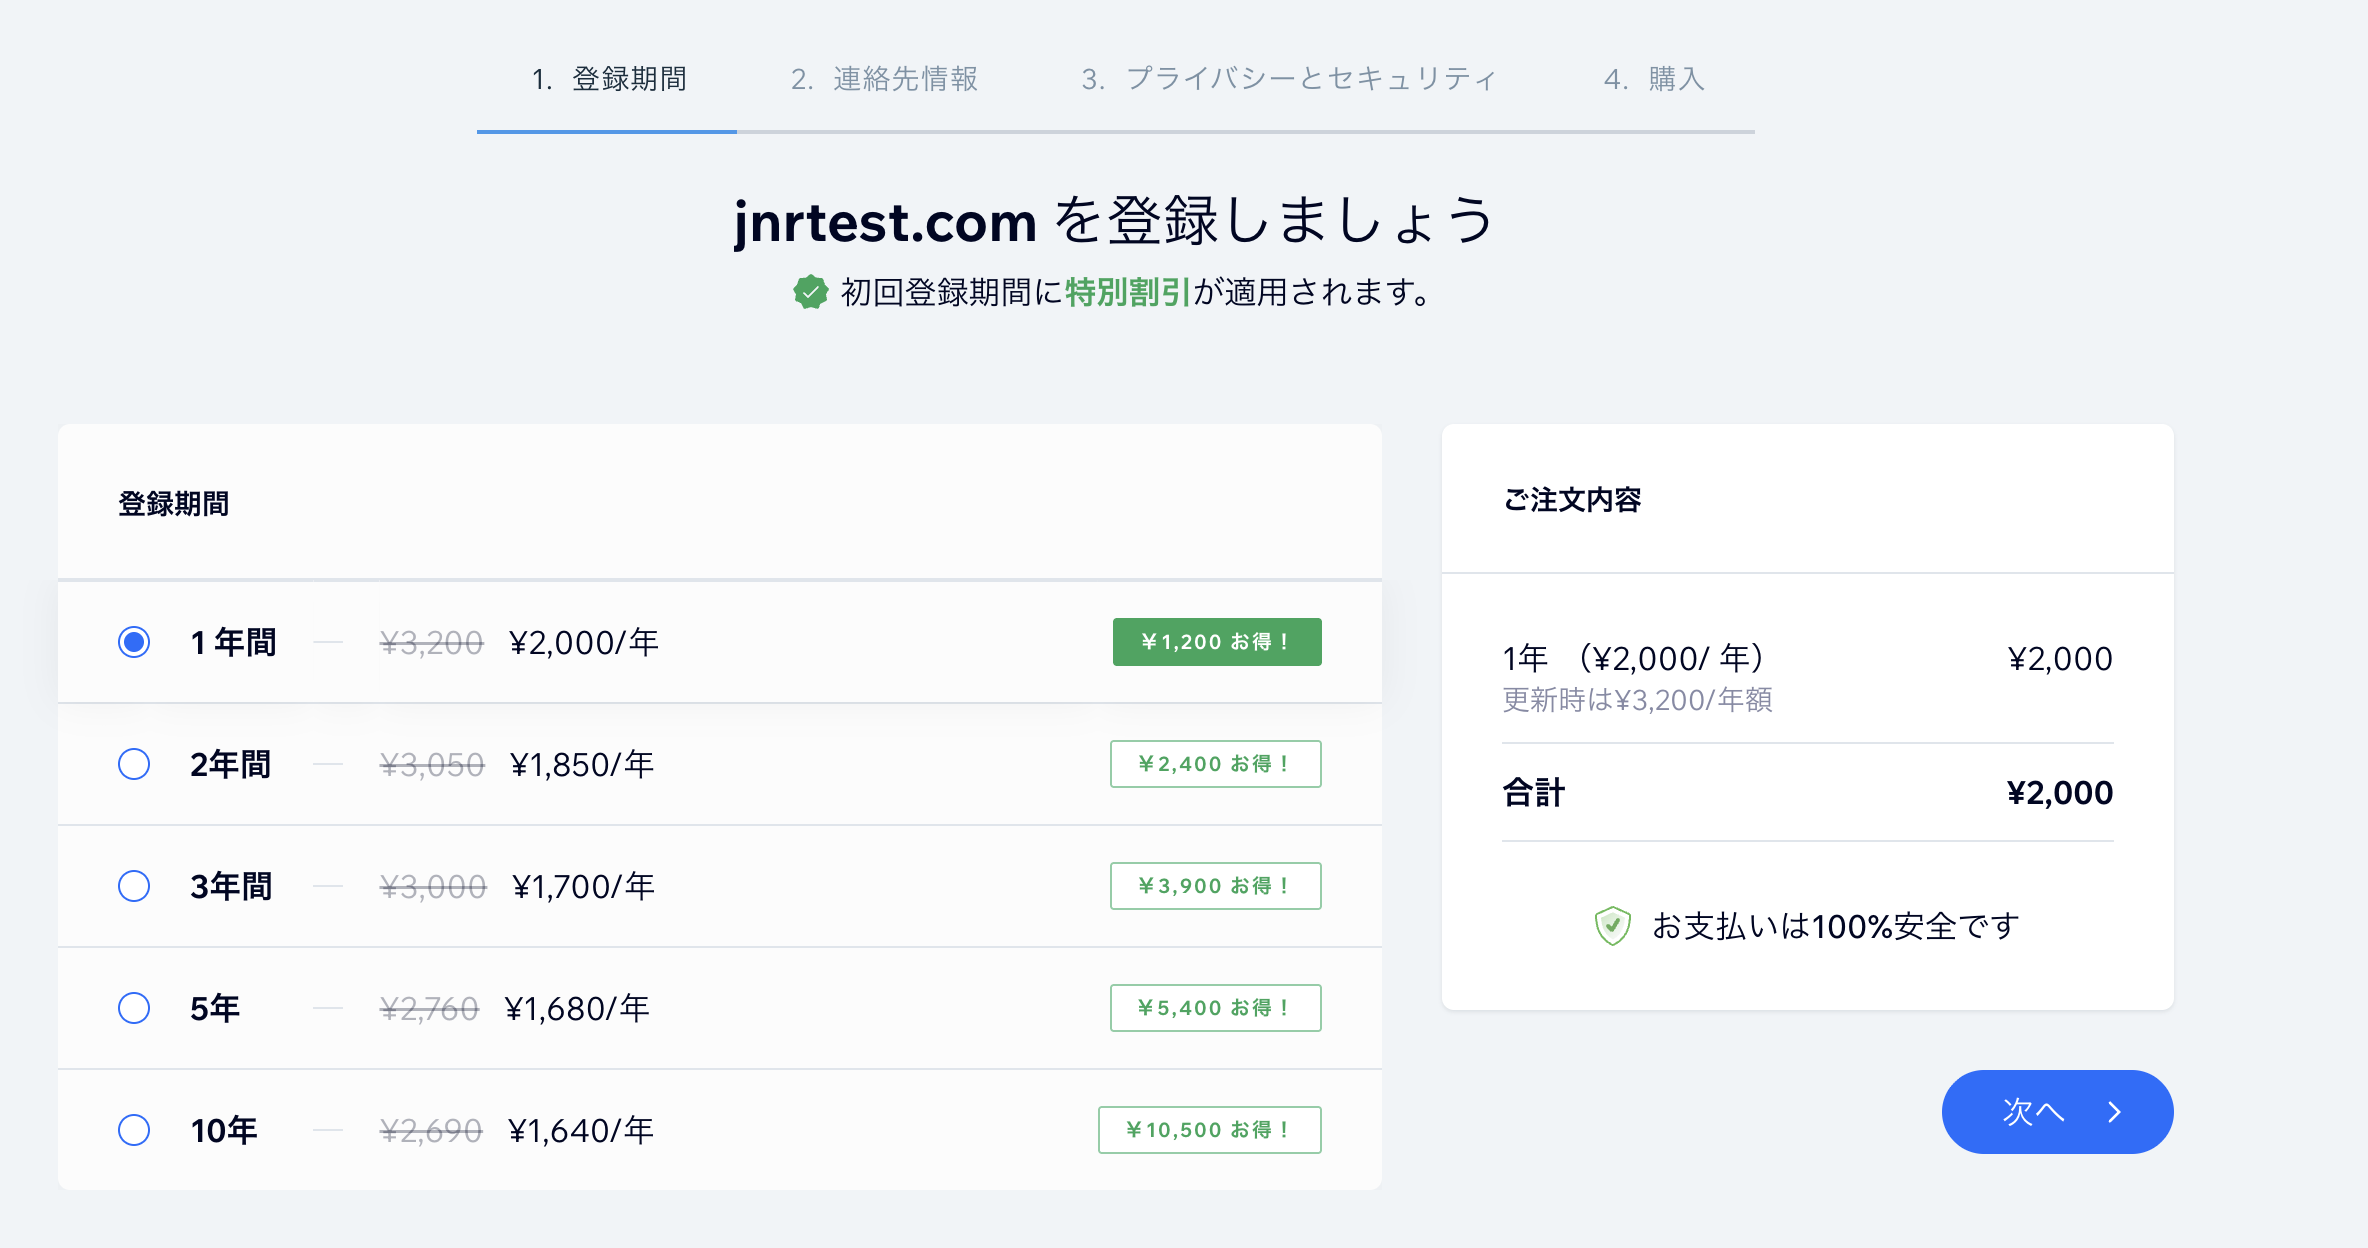Image resolution: width=2368 pixels, height=1248 pixels.
Task: Click the ¥1,640/年 price in 10年 row
Action: coord(581,1130)
